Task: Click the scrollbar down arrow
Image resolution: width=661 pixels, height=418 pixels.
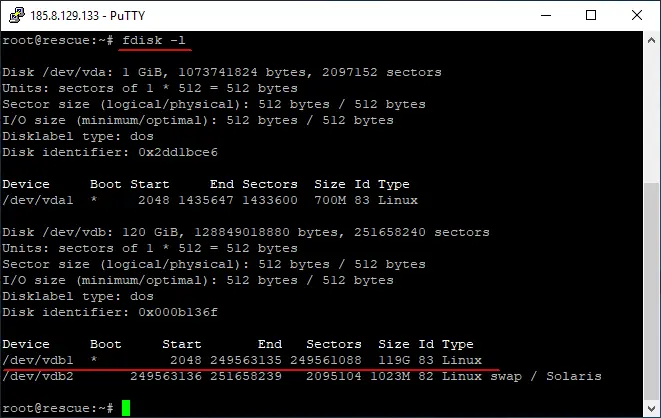Action: pyautogui.click(x=651, y=408)
